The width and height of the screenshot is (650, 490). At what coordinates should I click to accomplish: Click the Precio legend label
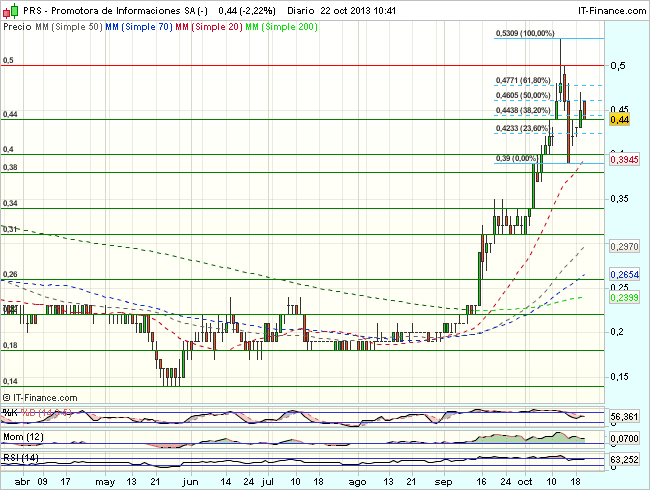pos(17,28)
